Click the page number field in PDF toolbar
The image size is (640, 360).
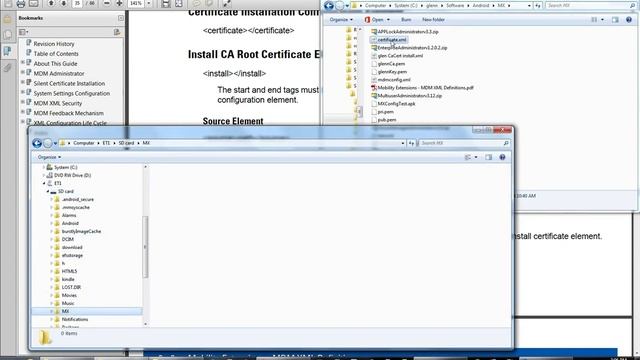point(77,3)
